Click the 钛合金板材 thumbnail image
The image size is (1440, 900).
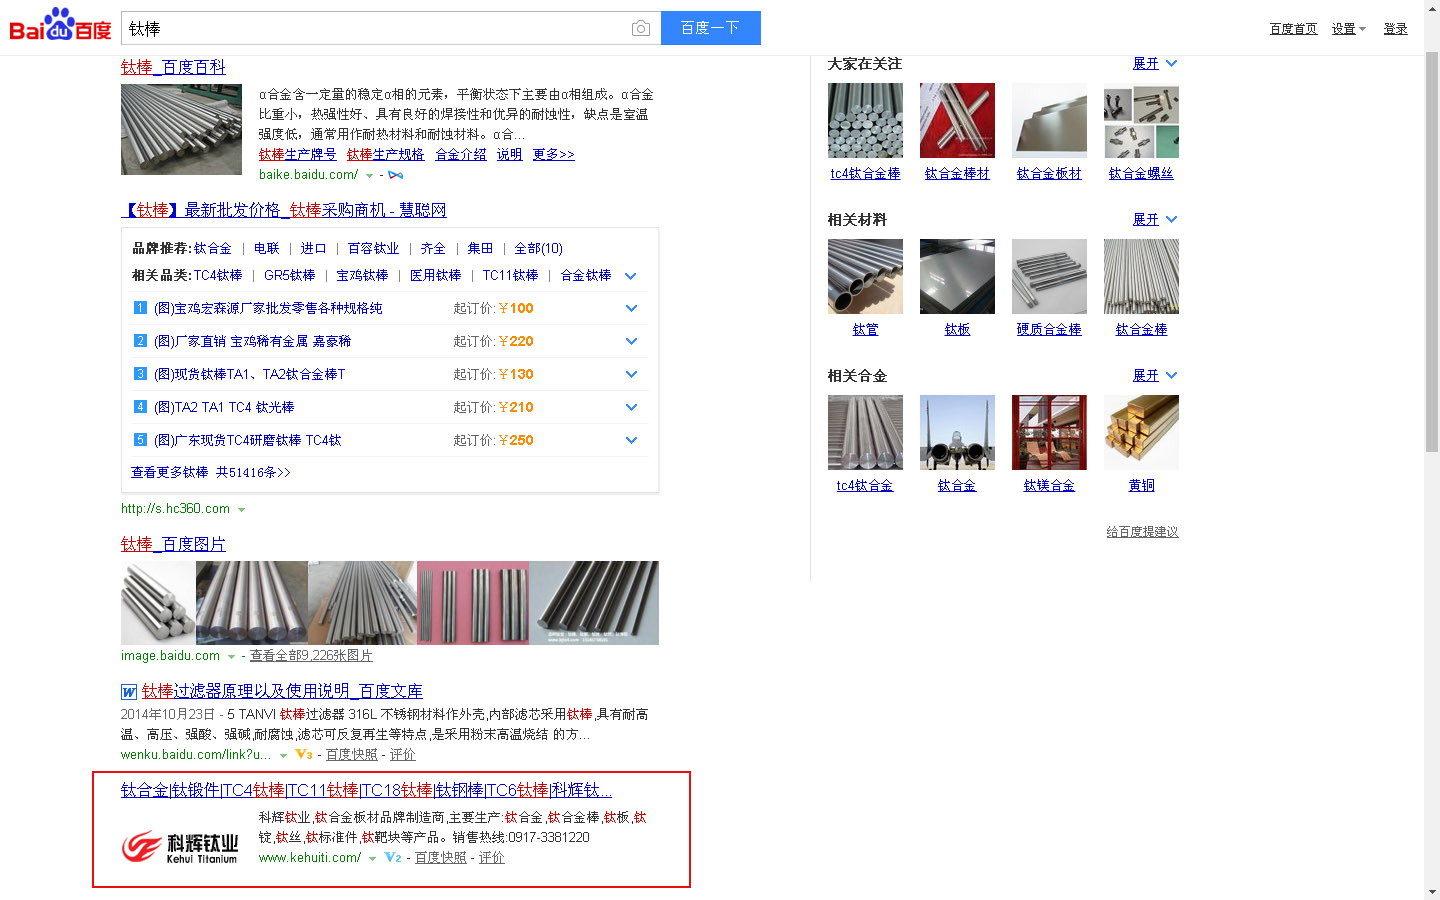1049,120
